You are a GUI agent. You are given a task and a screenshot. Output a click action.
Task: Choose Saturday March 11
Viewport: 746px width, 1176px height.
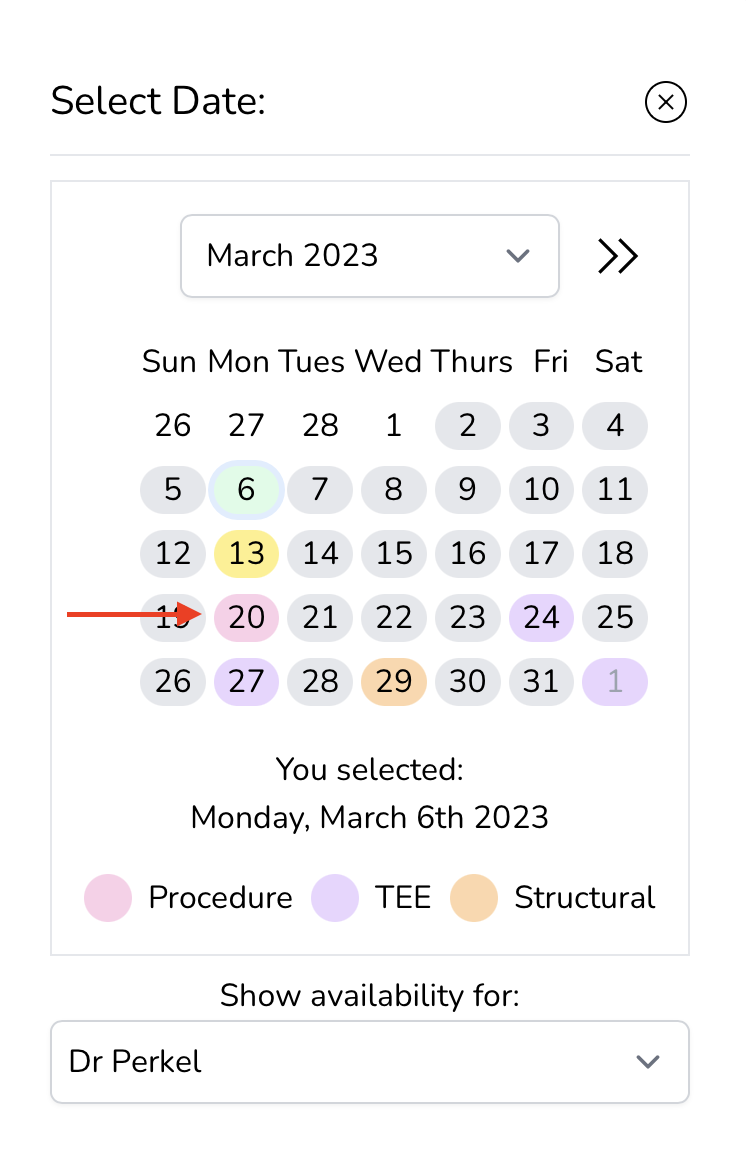coord(615,490)
